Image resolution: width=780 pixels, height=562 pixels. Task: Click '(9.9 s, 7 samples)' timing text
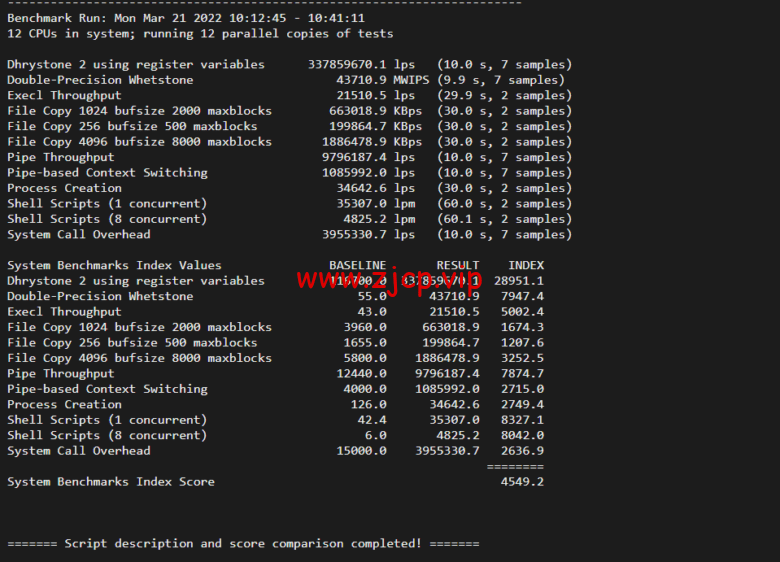[x=501, y=80]
